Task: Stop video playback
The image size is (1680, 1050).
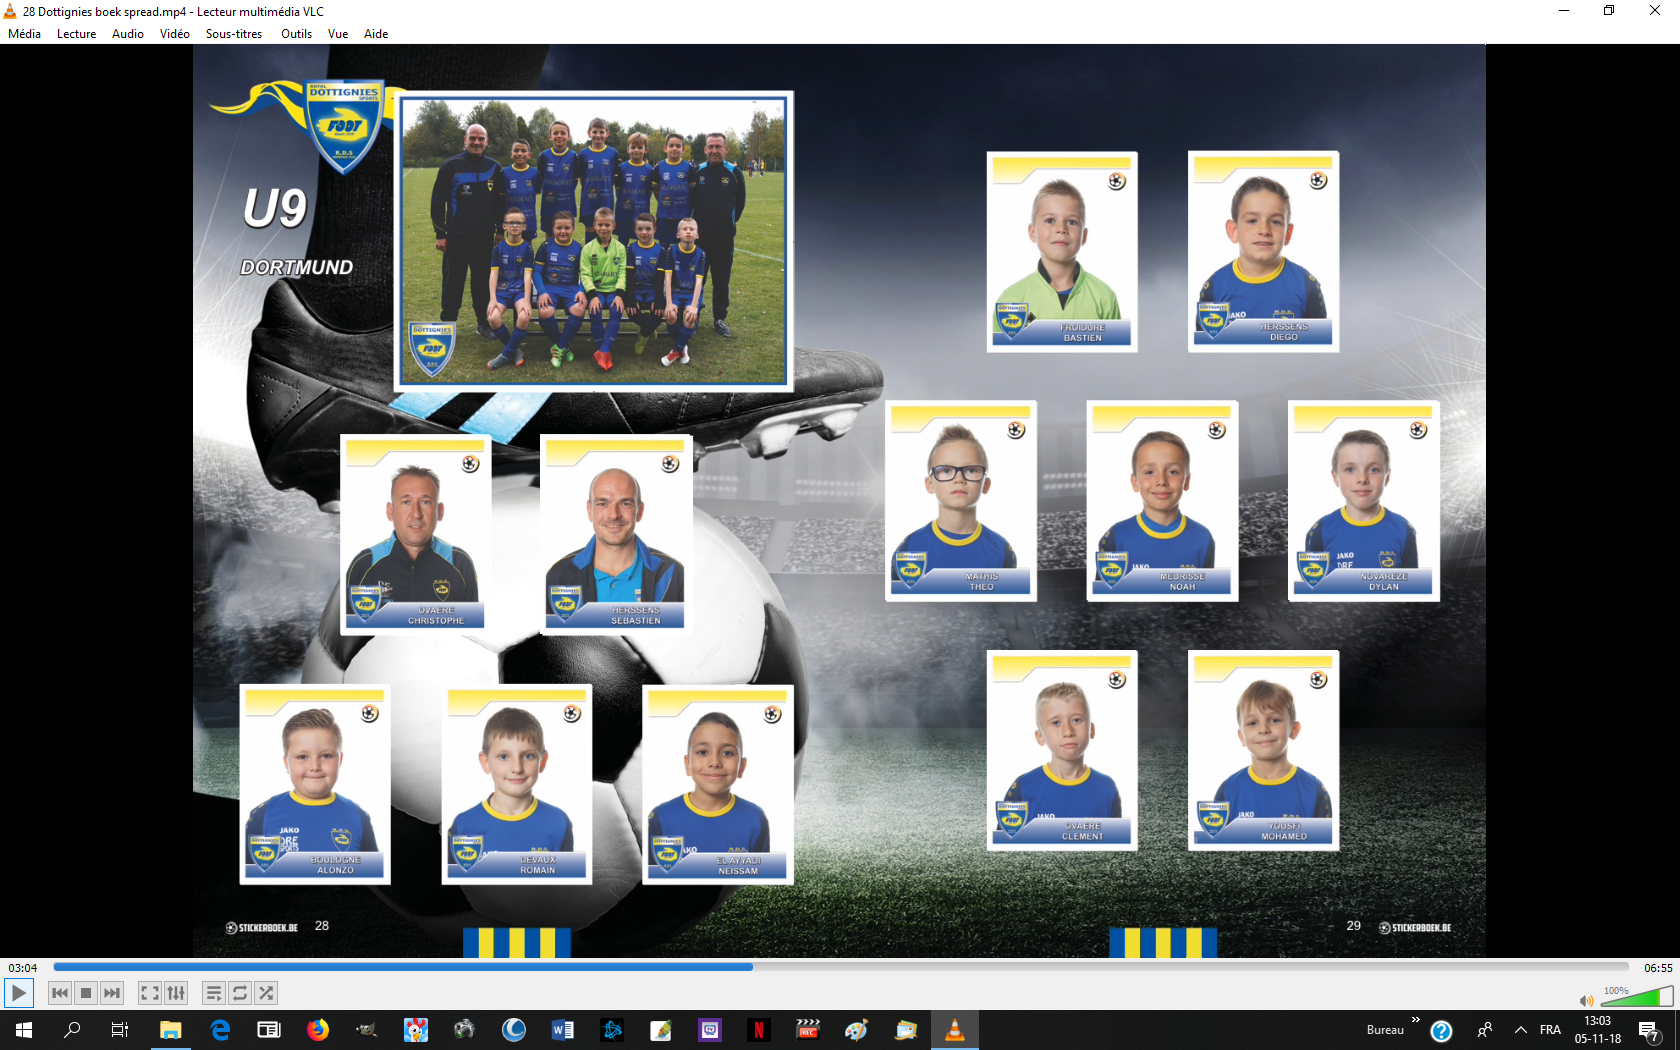Action: 86,993
